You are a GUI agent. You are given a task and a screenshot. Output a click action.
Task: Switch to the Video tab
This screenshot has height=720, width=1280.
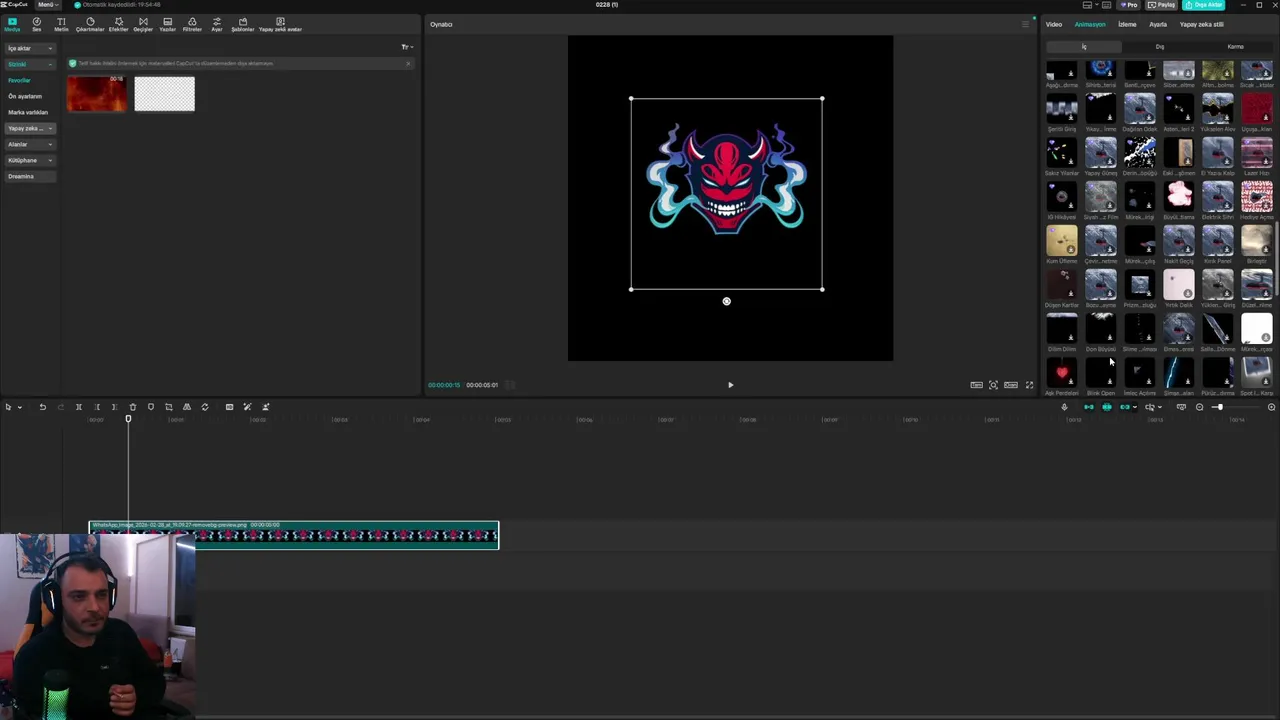(1054, 24)
